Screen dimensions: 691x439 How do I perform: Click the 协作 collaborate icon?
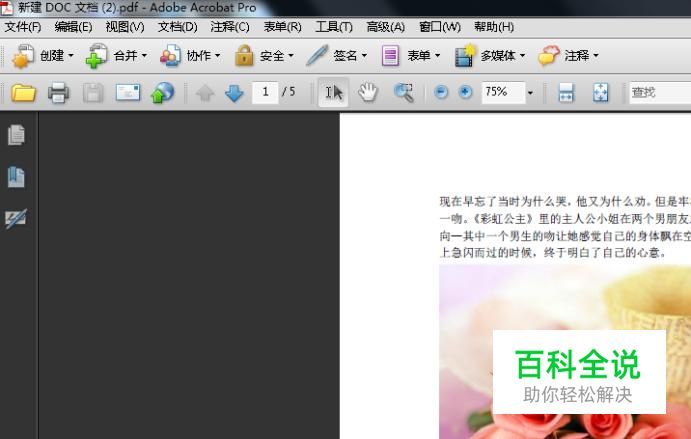tap(170, 56)
